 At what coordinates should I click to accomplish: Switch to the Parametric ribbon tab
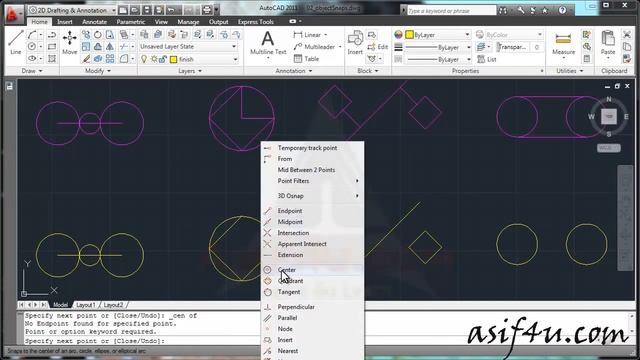(131, 22)
